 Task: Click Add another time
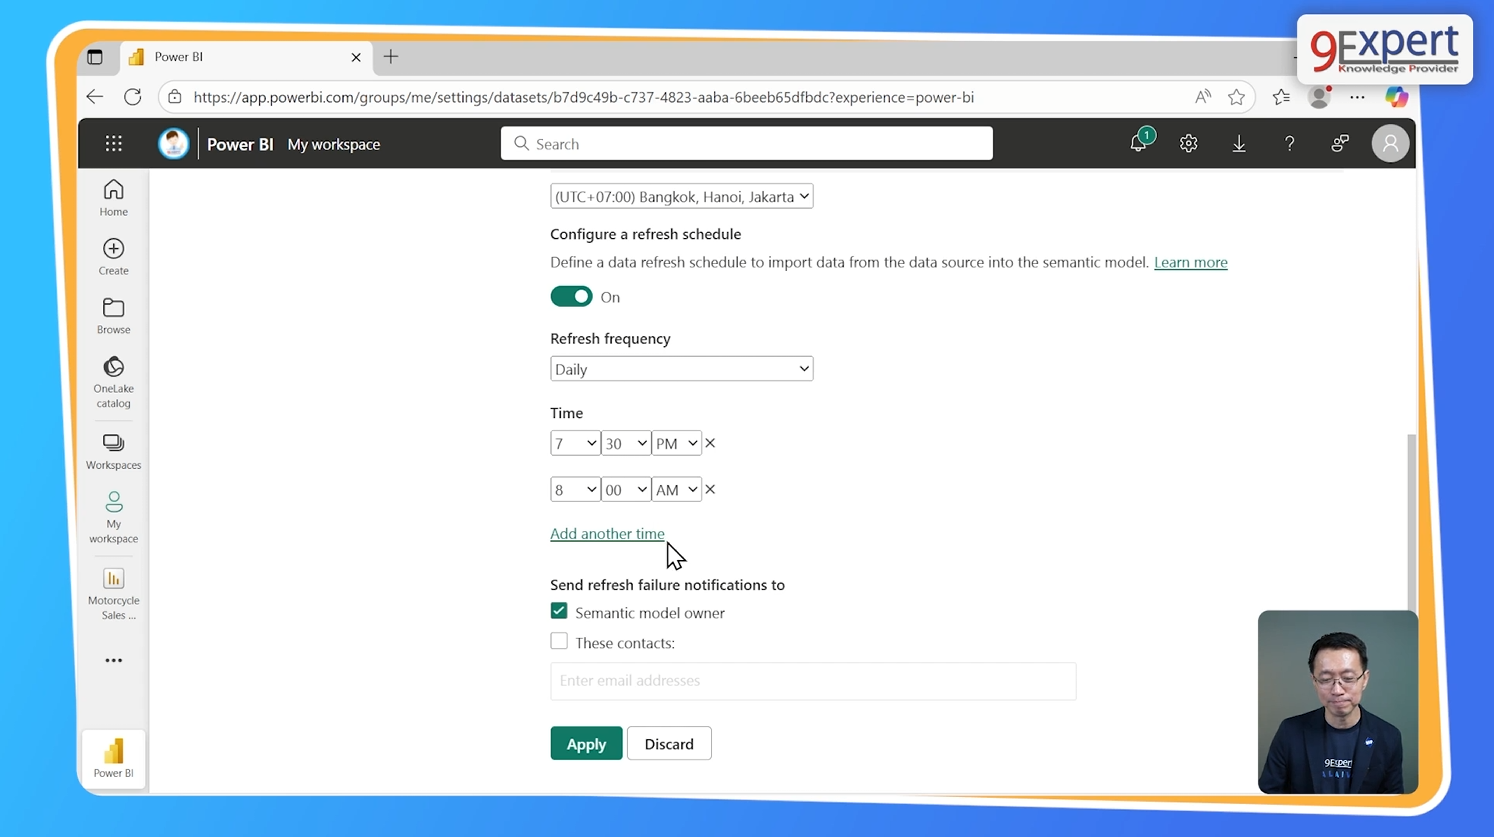[x=607, y=533]
